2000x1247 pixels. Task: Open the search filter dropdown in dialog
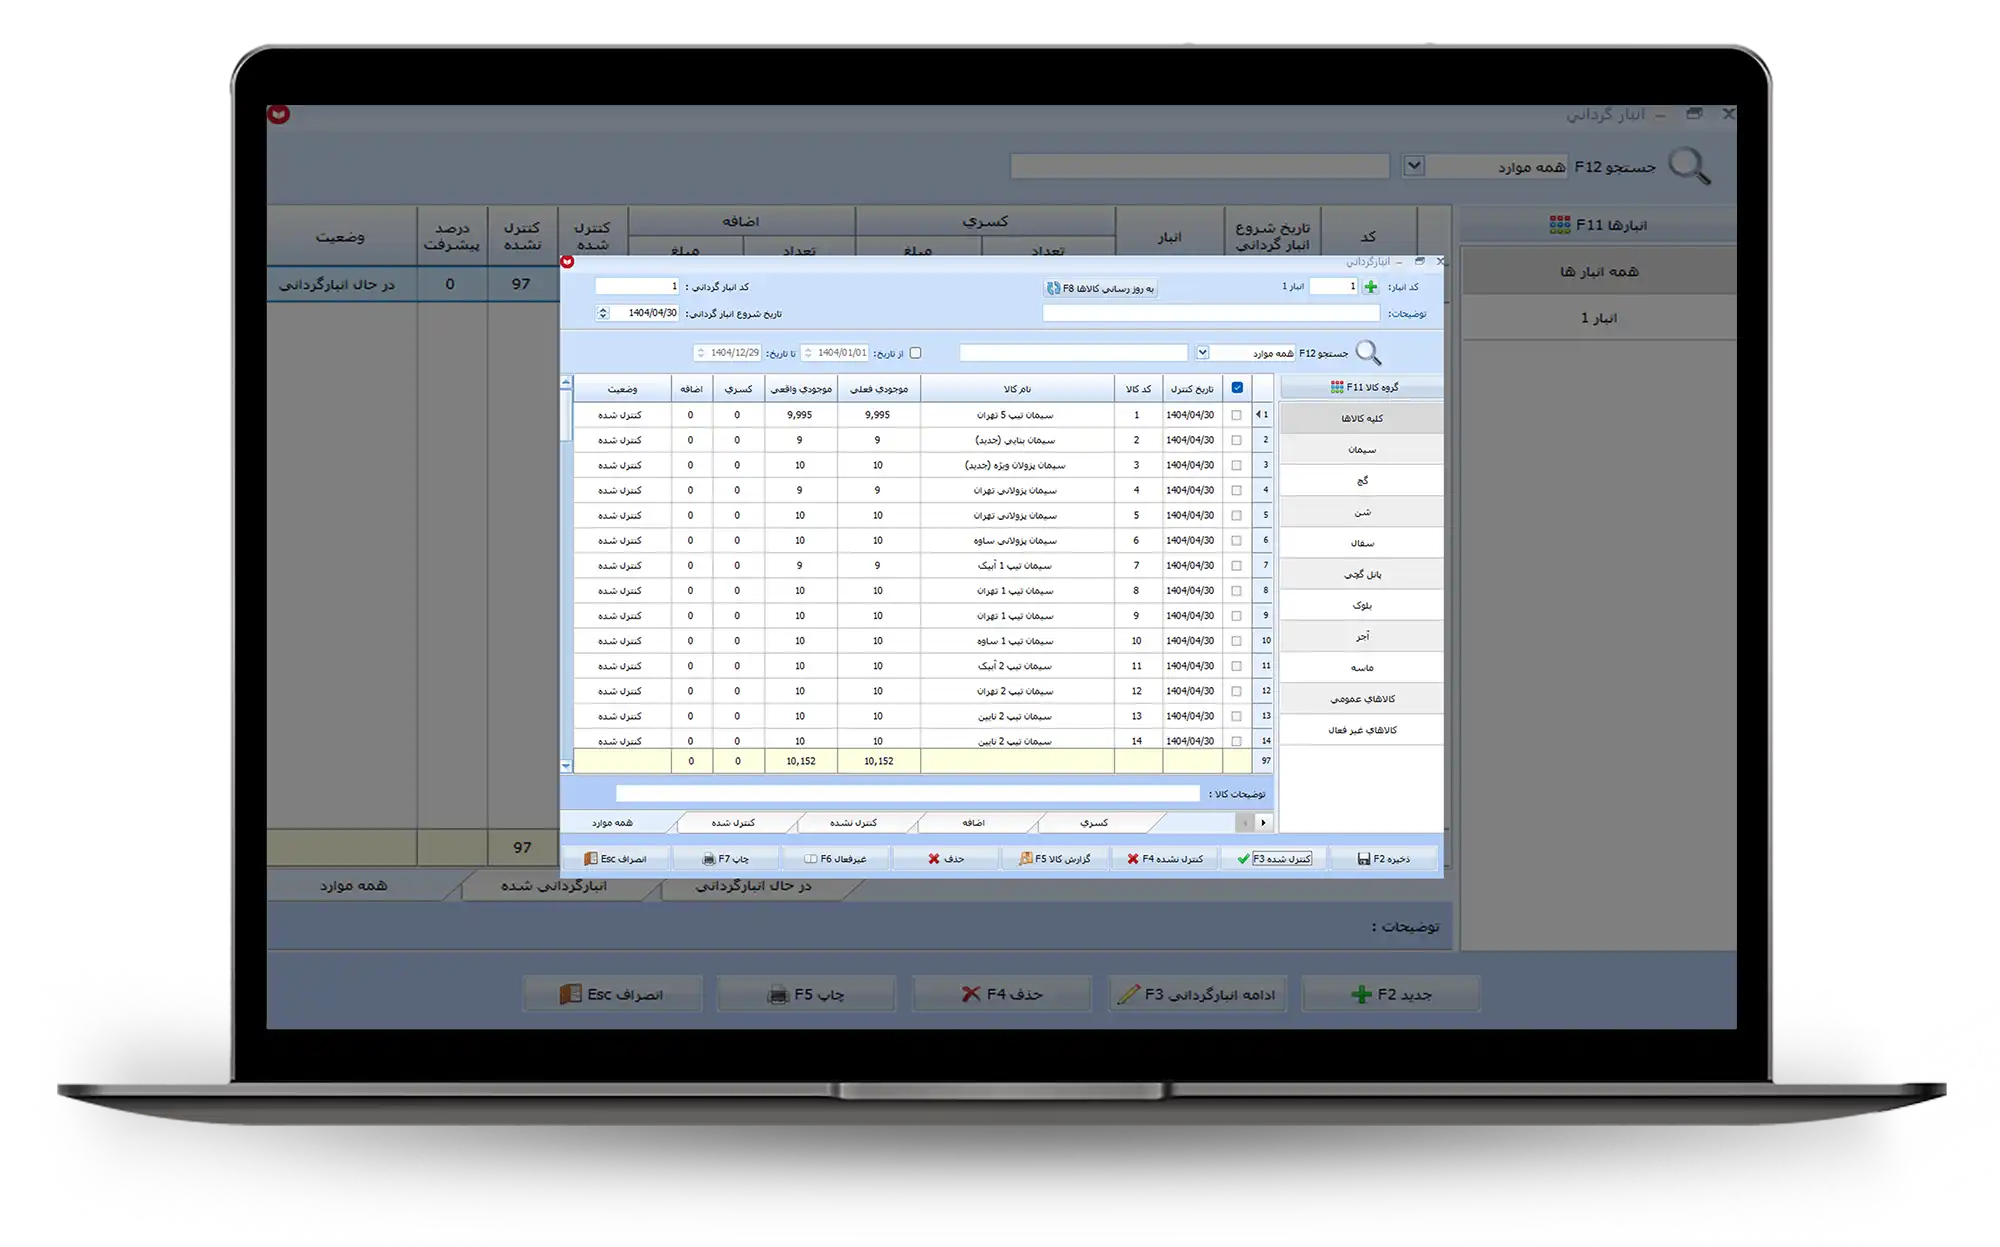click(1203, 353)
